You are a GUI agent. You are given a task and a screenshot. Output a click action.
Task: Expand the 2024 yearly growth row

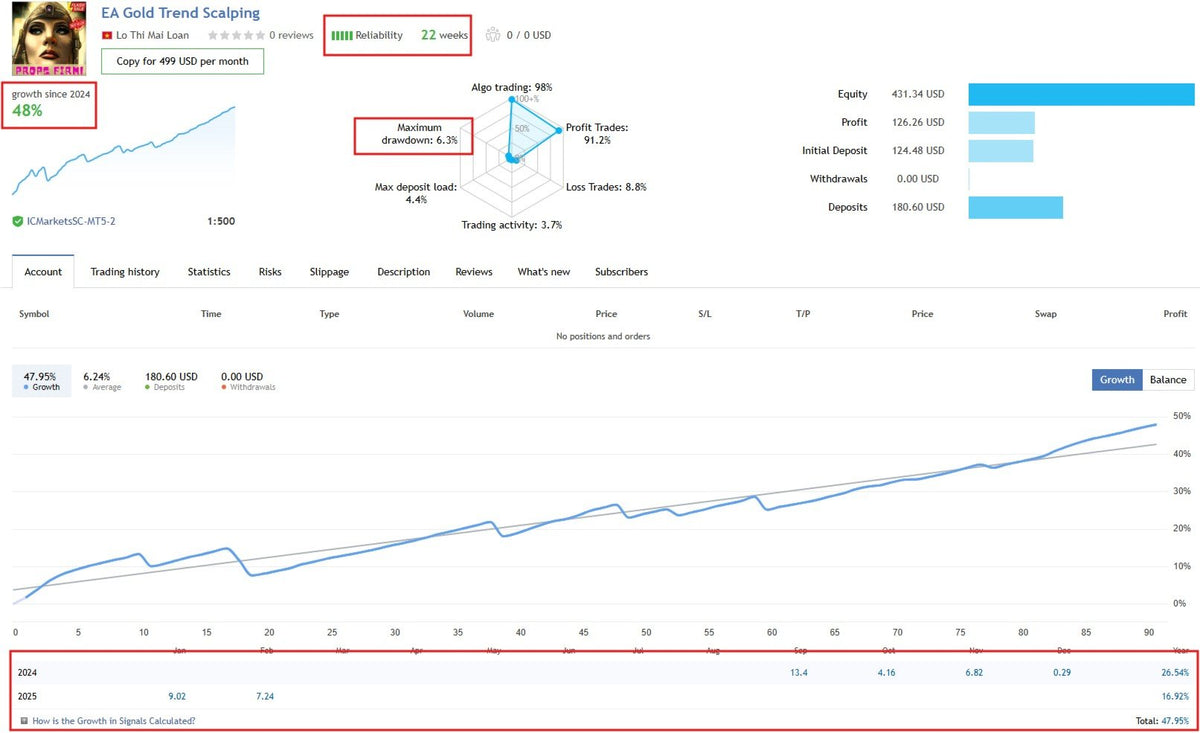tap(27, 672)
